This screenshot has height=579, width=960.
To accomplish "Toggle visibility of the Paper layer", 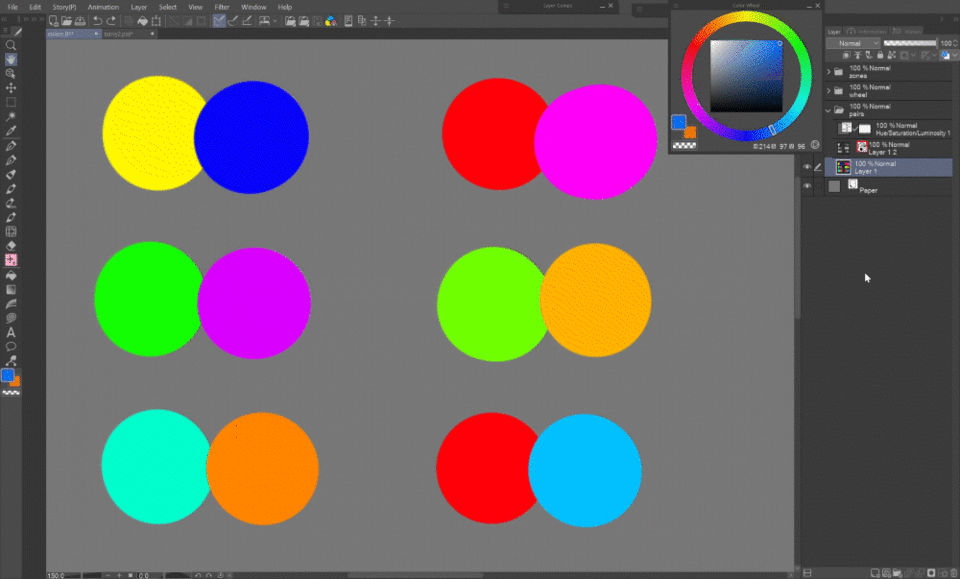I will 808,186.
